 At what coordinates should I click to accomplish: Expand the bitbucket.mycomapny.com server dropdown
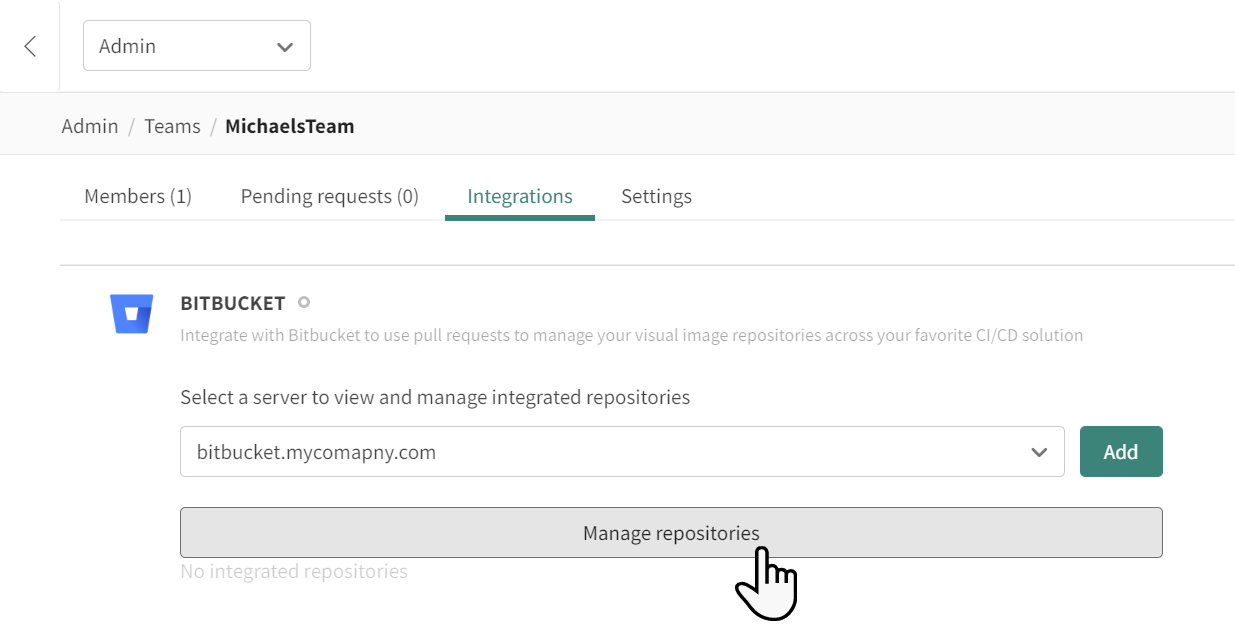621,452
